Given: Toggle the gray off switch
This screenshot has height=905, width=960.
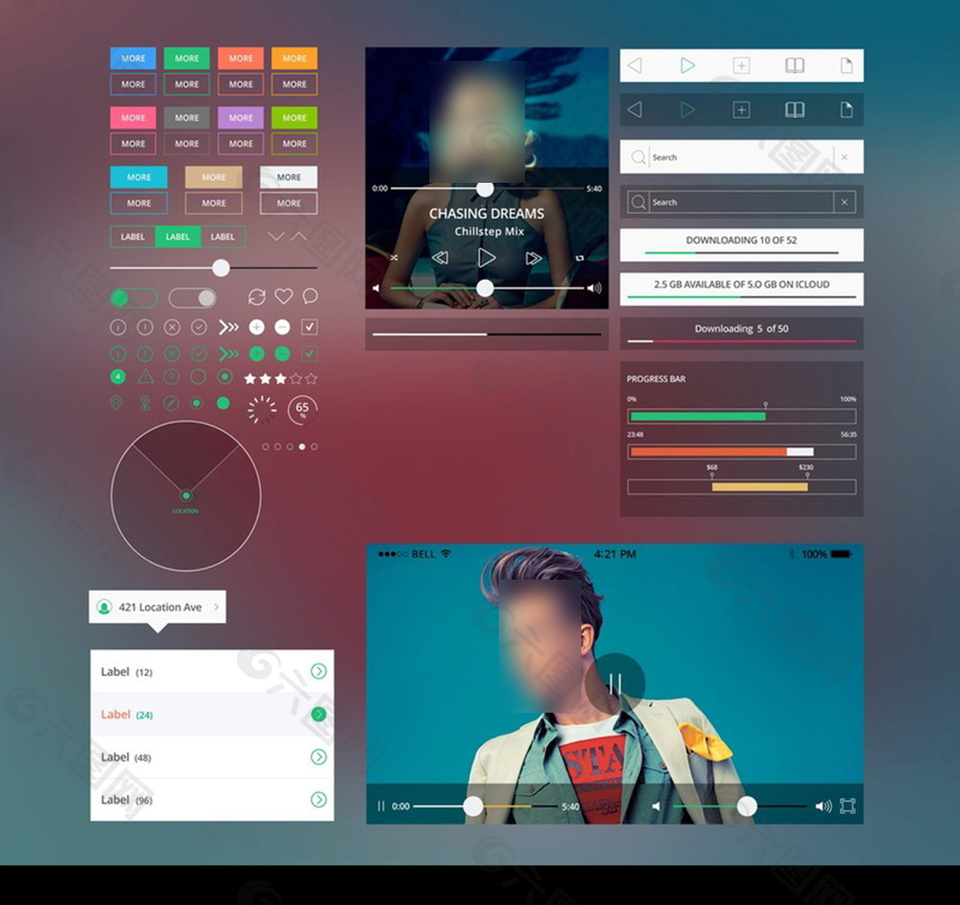Looking at the screenshot, I should (x=192, y=298).
